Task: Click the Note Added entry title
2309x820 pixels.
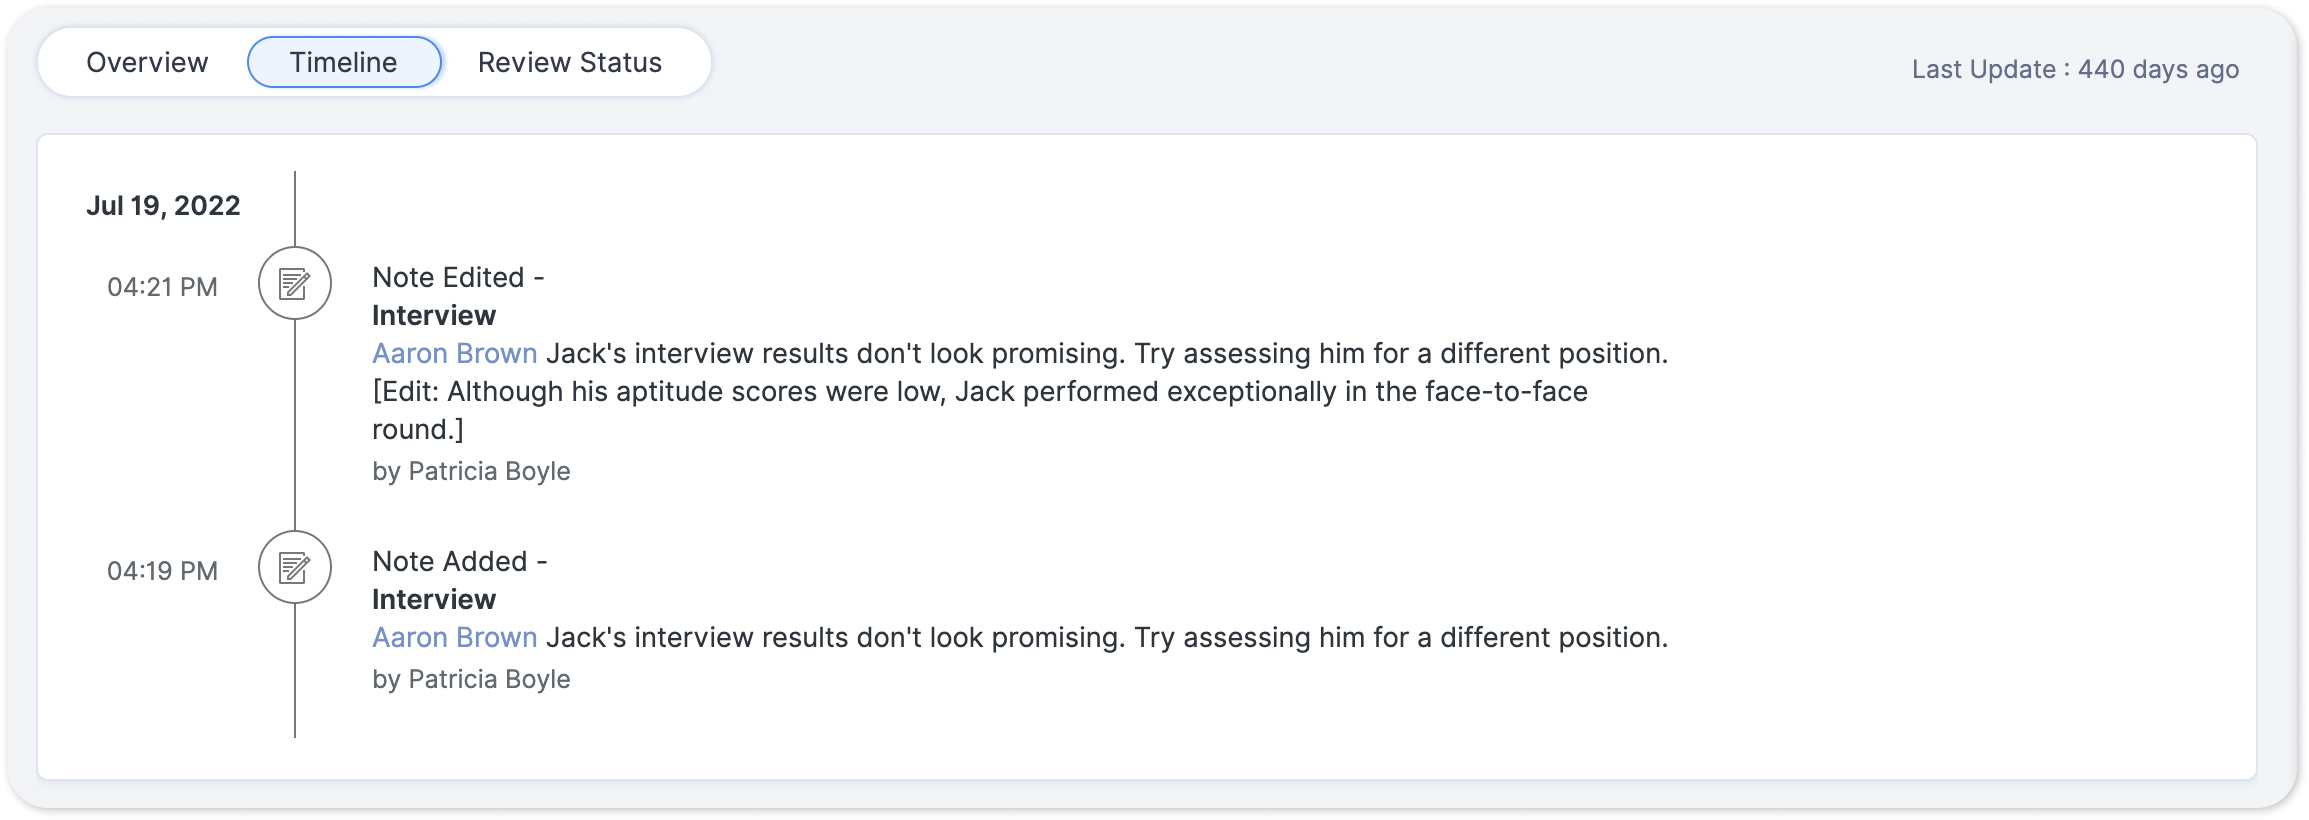Action: coord(458,562)
